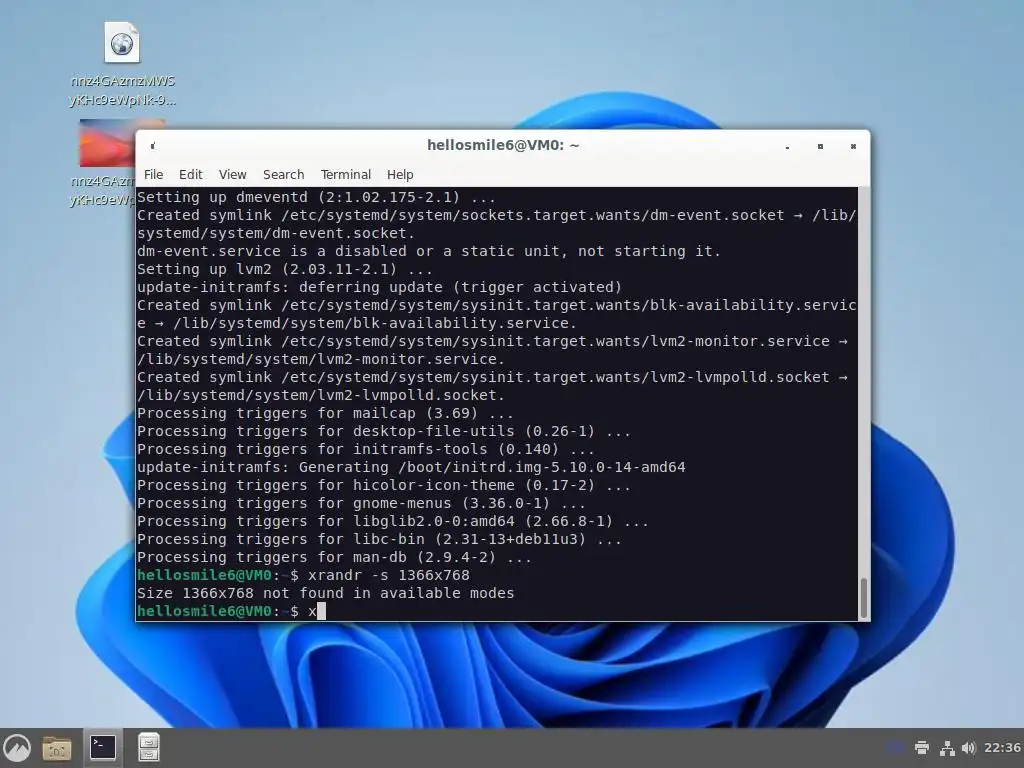Click the terminal title 'hellosmile6@VM0: ~'
Image resolution: width=1024 pixels, height=768 pixels.
coord(503,145)
